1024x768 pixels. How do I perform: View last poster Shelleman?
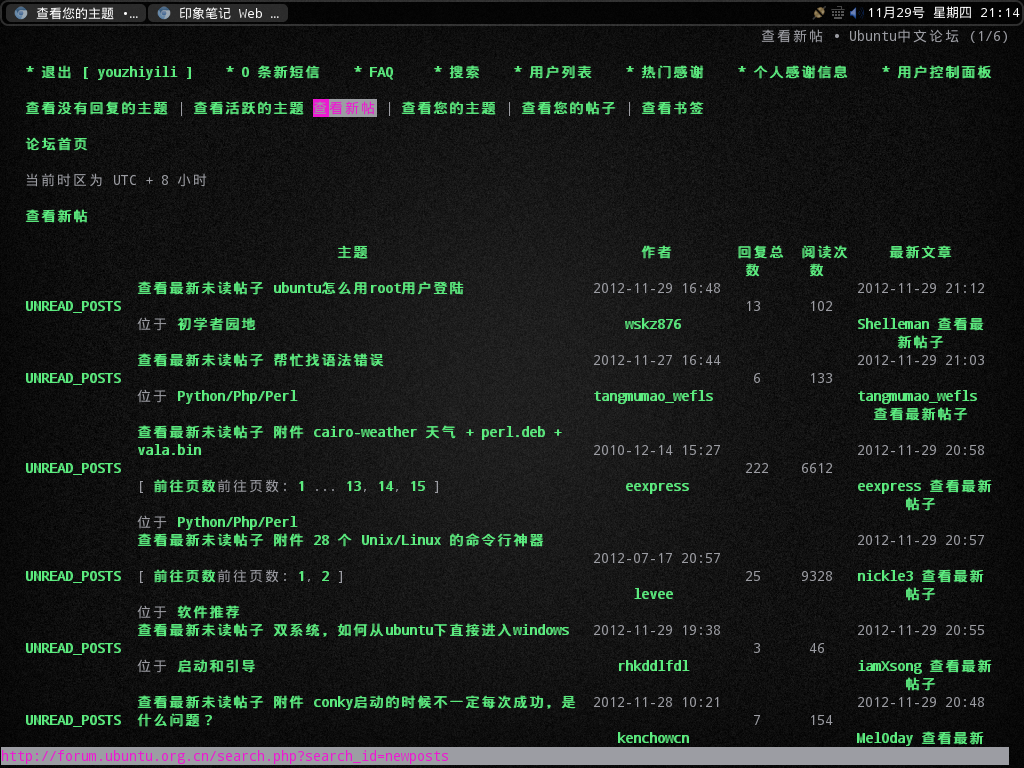pyautogui.click(x=893, y=325)
